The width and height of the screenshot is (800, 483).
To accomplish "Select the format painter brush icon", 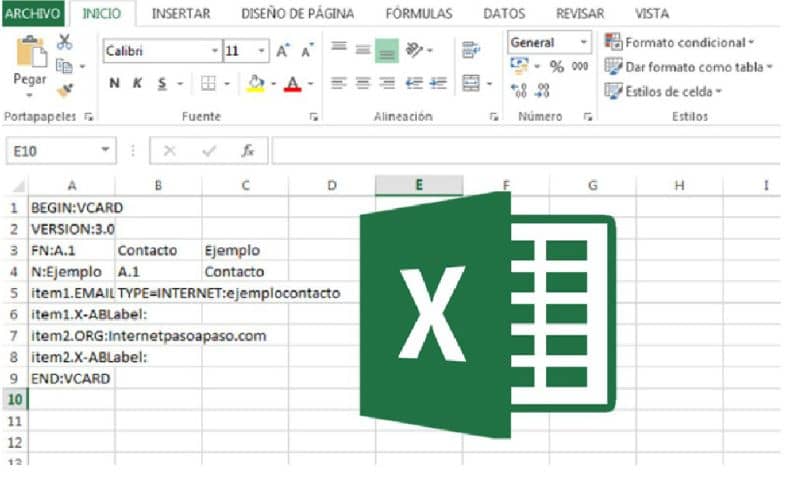I will click(x=65, y=90).
